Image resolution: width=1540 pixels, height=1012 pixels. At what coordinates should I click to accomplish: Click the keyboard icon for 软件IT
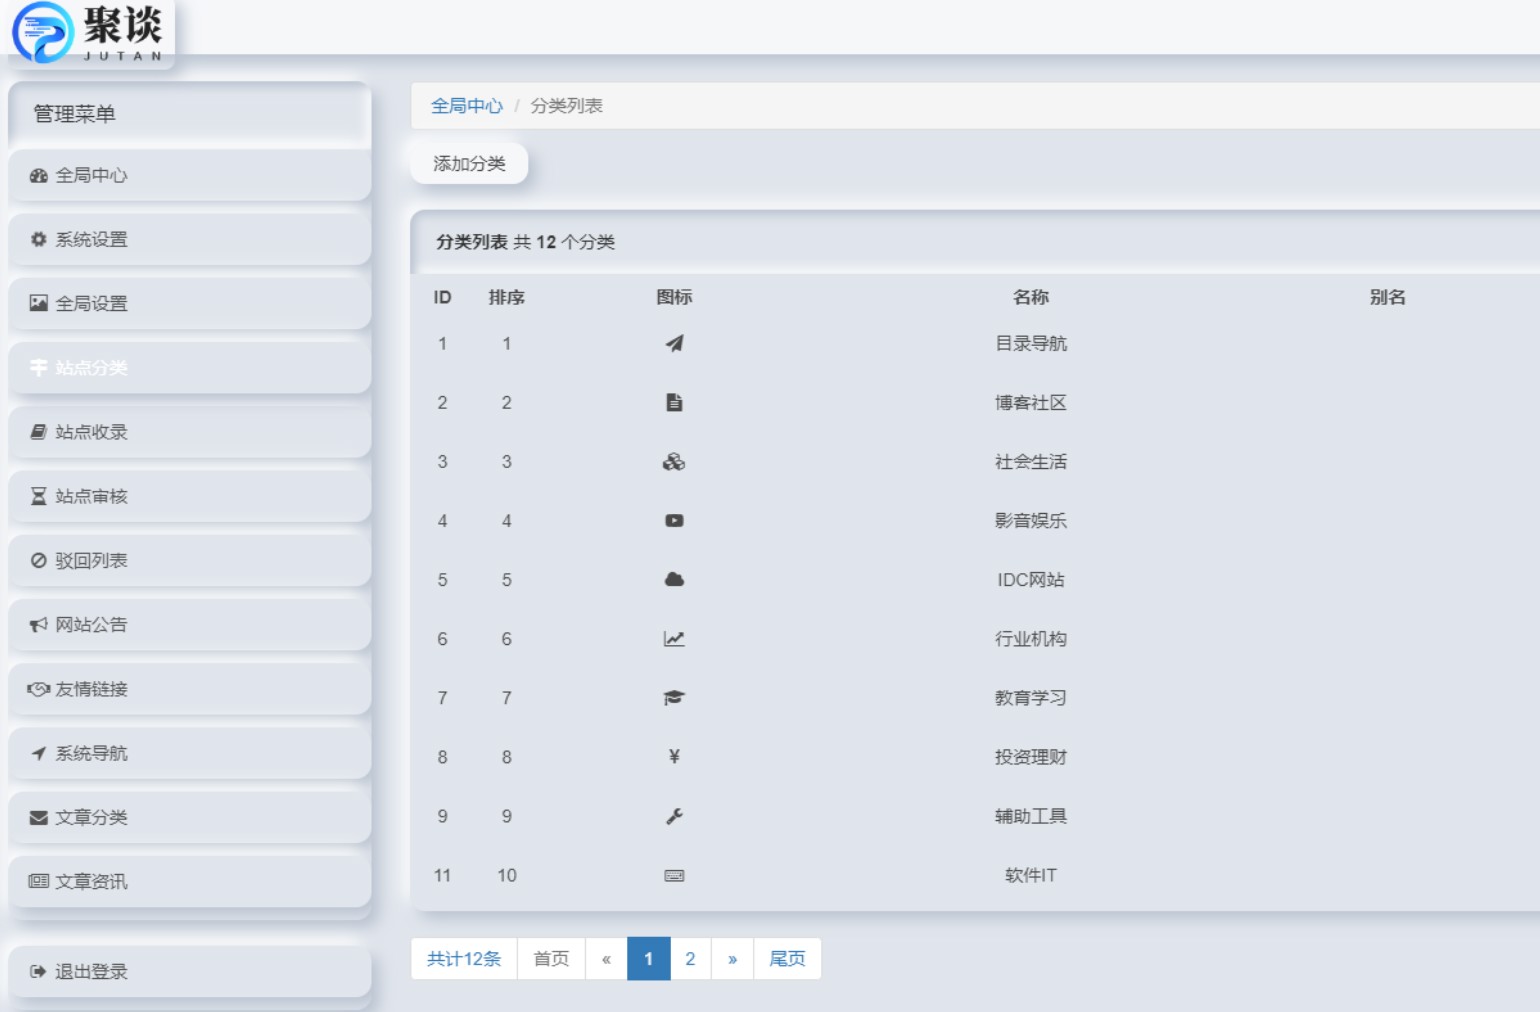tap(675, 875)
